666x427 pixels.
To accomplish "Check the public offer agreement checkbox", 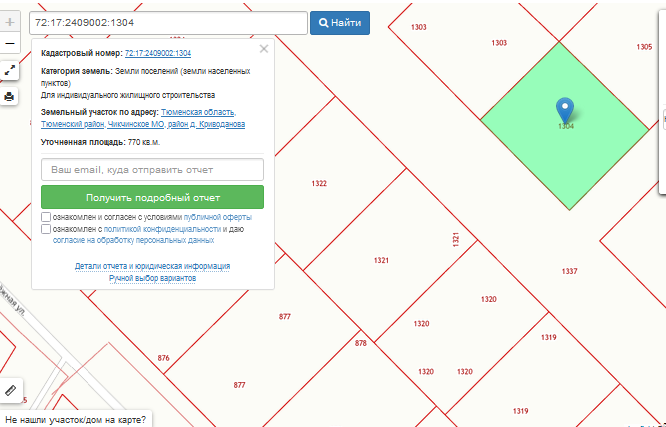I will [47, 217].
